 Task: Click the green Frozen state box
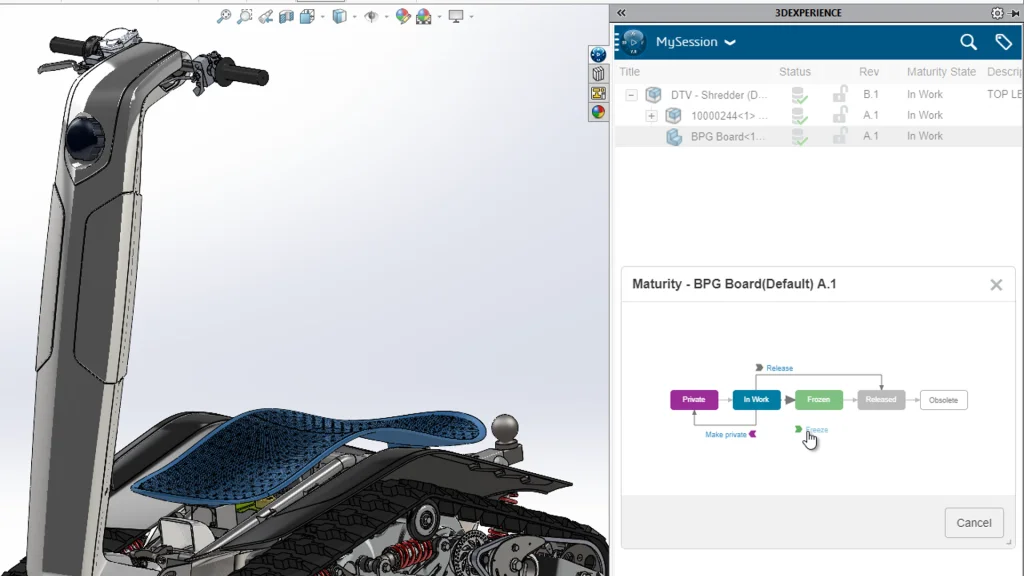(818, 400)
